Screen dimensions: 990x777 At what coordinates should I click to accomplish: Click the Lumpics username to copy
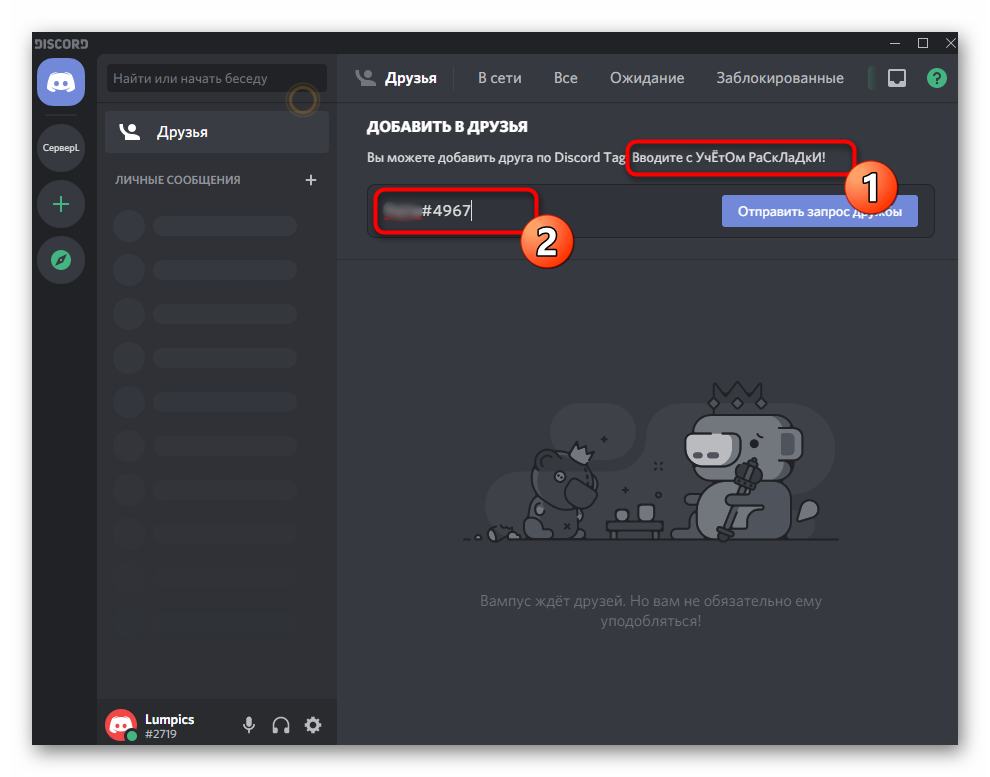point(169,719)
